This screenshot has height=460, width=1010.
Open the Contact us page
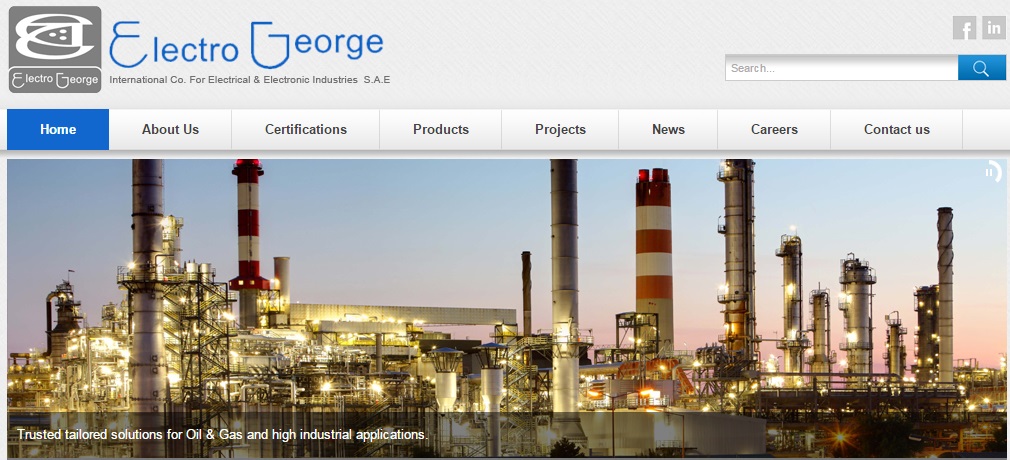[x=897, y=129]
